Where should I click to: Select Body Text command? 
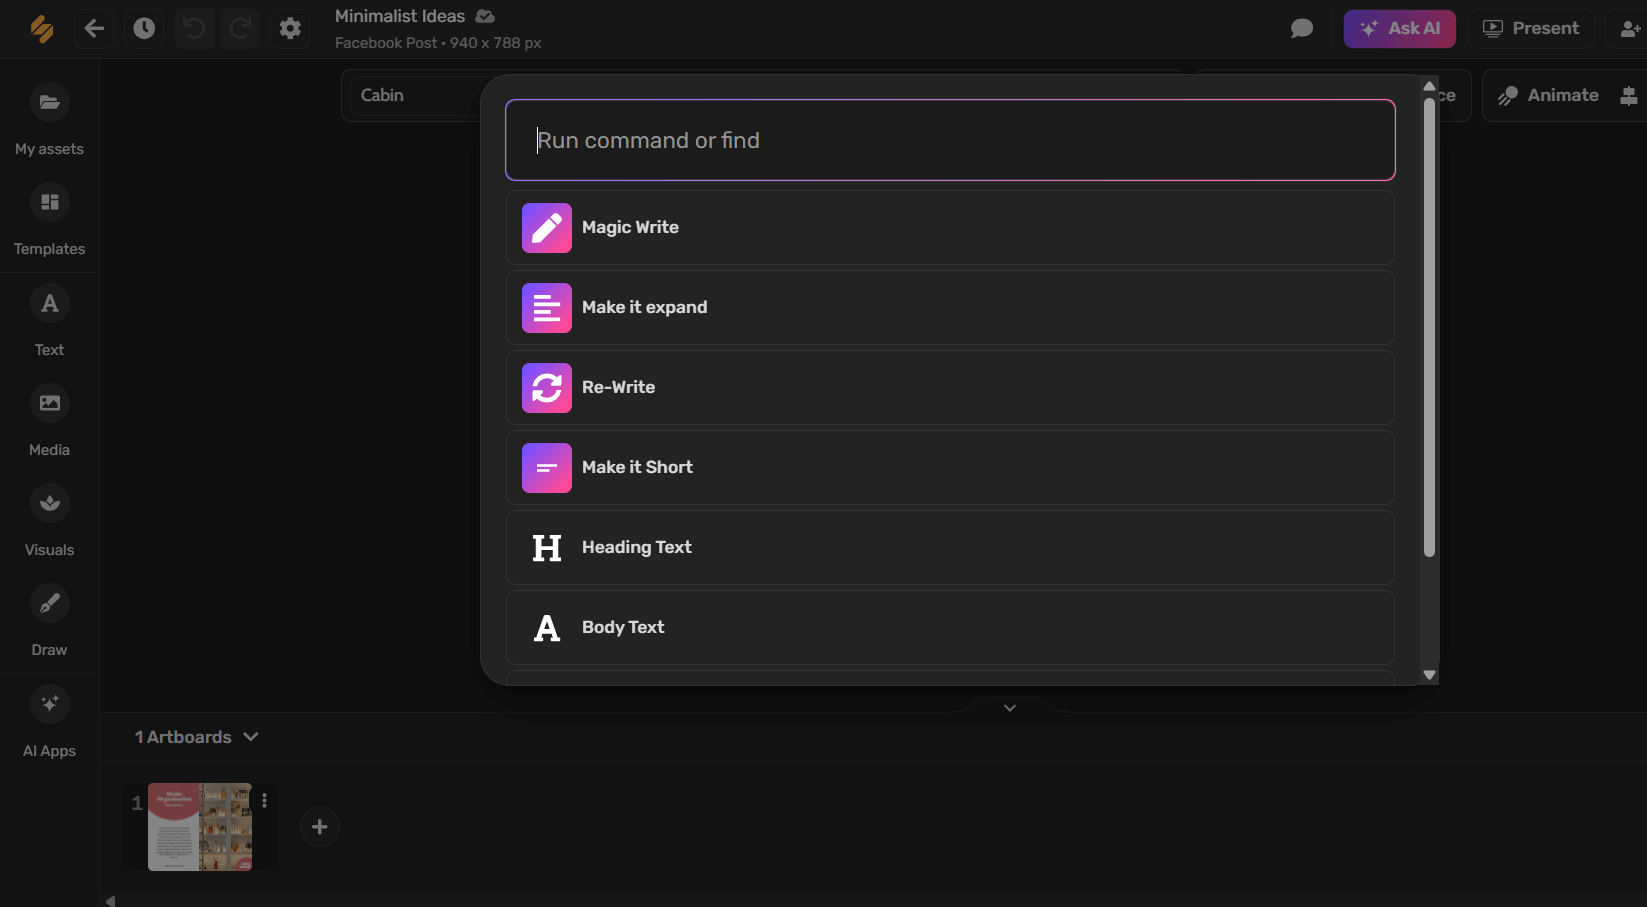(950, 627)
